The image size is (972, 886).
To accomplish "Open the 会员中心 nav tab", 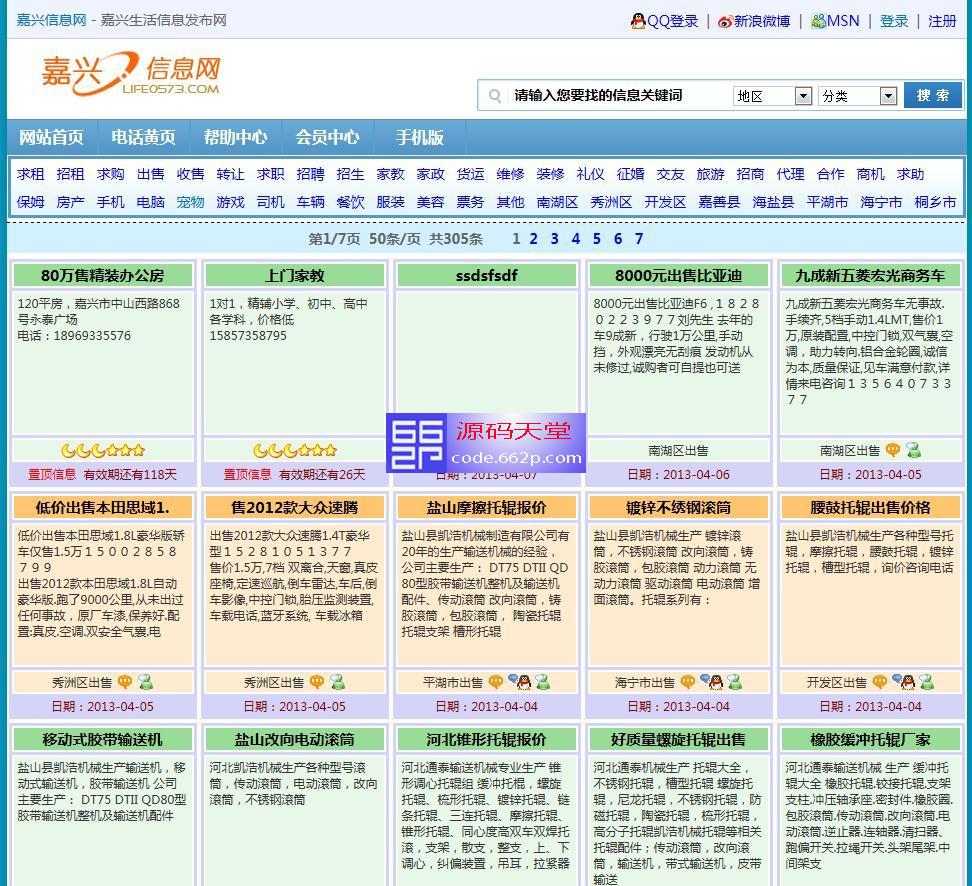I will pyautogui.click(x=327, y=137).
